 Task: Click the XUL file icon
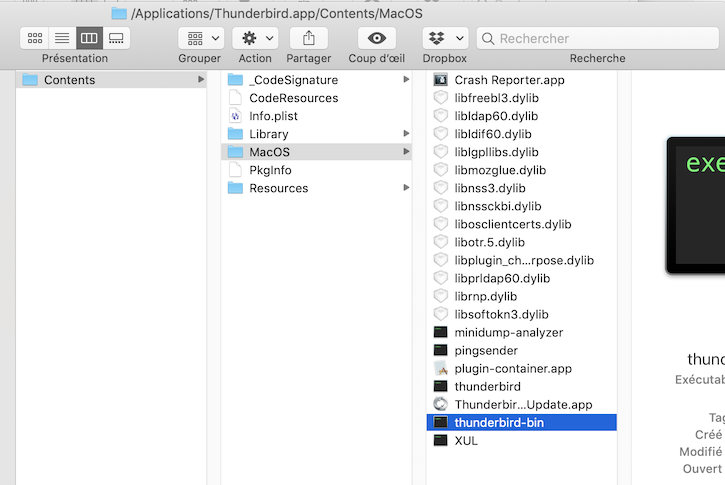441,440
